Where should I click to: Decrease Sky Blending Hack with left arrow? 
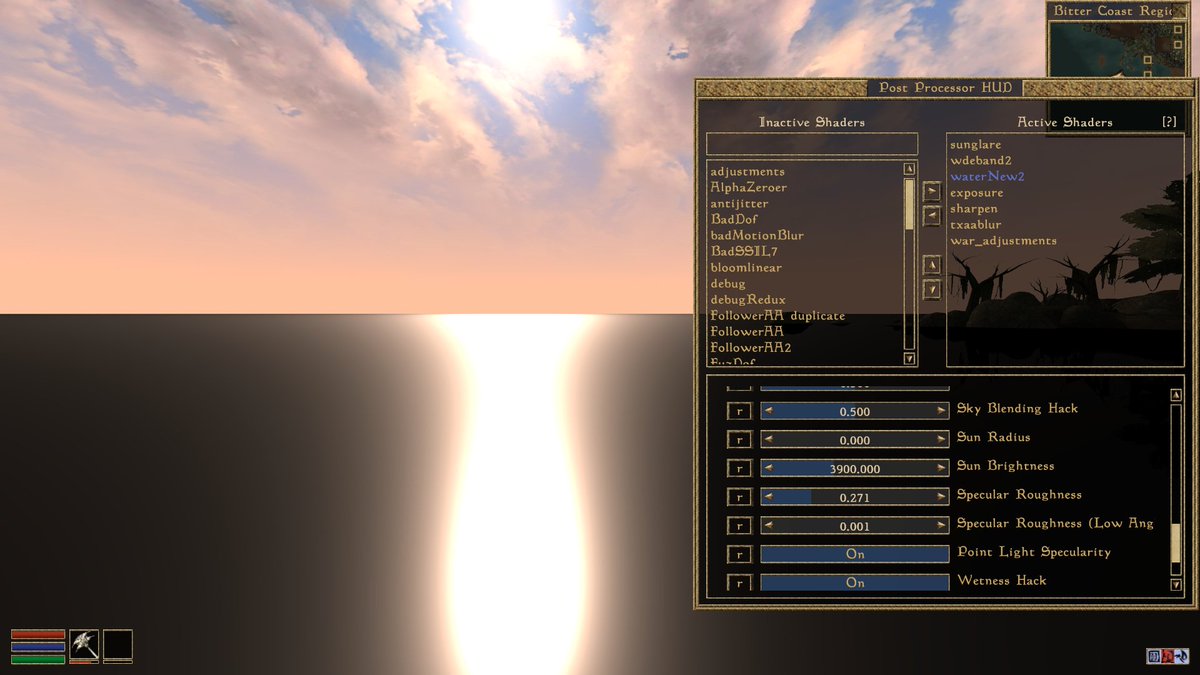pyautogui.click(x=767, y=411)
